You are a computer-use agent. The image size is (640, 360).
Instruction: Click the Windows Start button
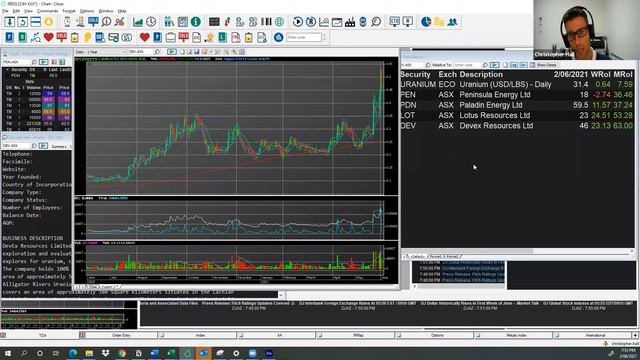(8, 353)
